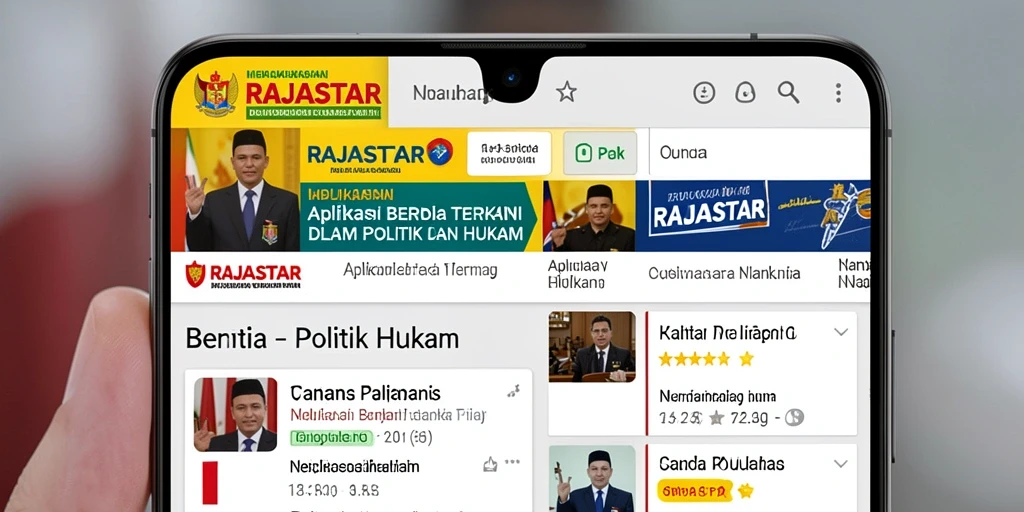Screen dimensions: 1024x512
Task: Open downloads via the circled arrow icon
Action: click(x=704, y=93)
